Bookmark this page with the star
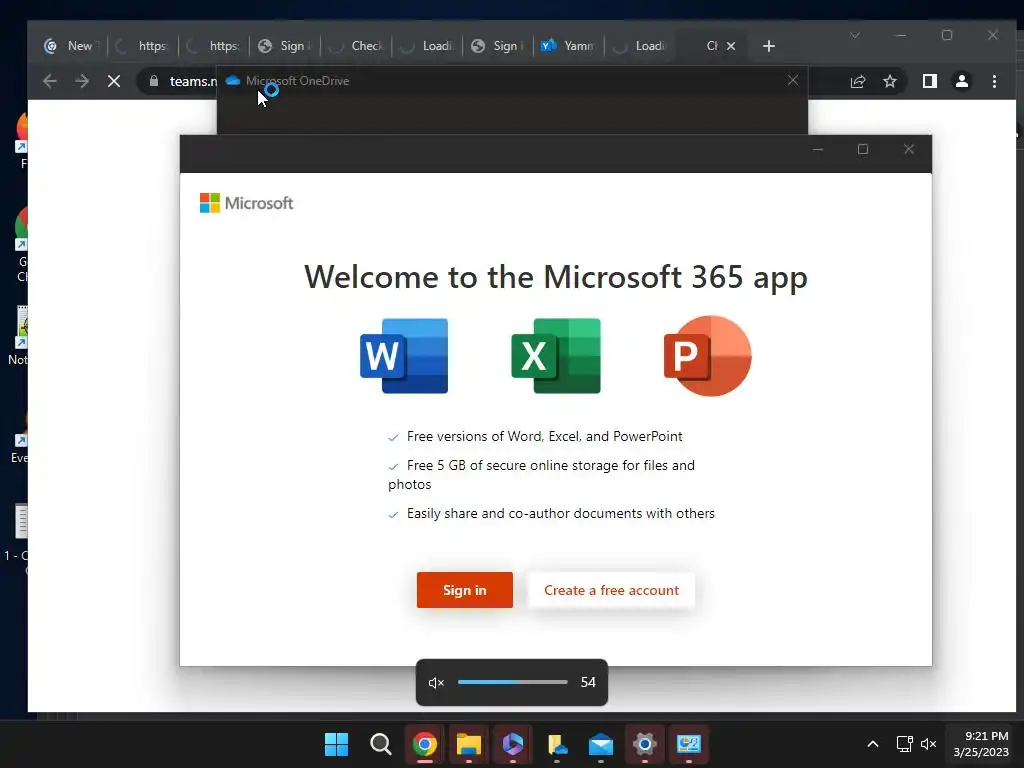1024x768 pixels. click(x=889, y=81)
